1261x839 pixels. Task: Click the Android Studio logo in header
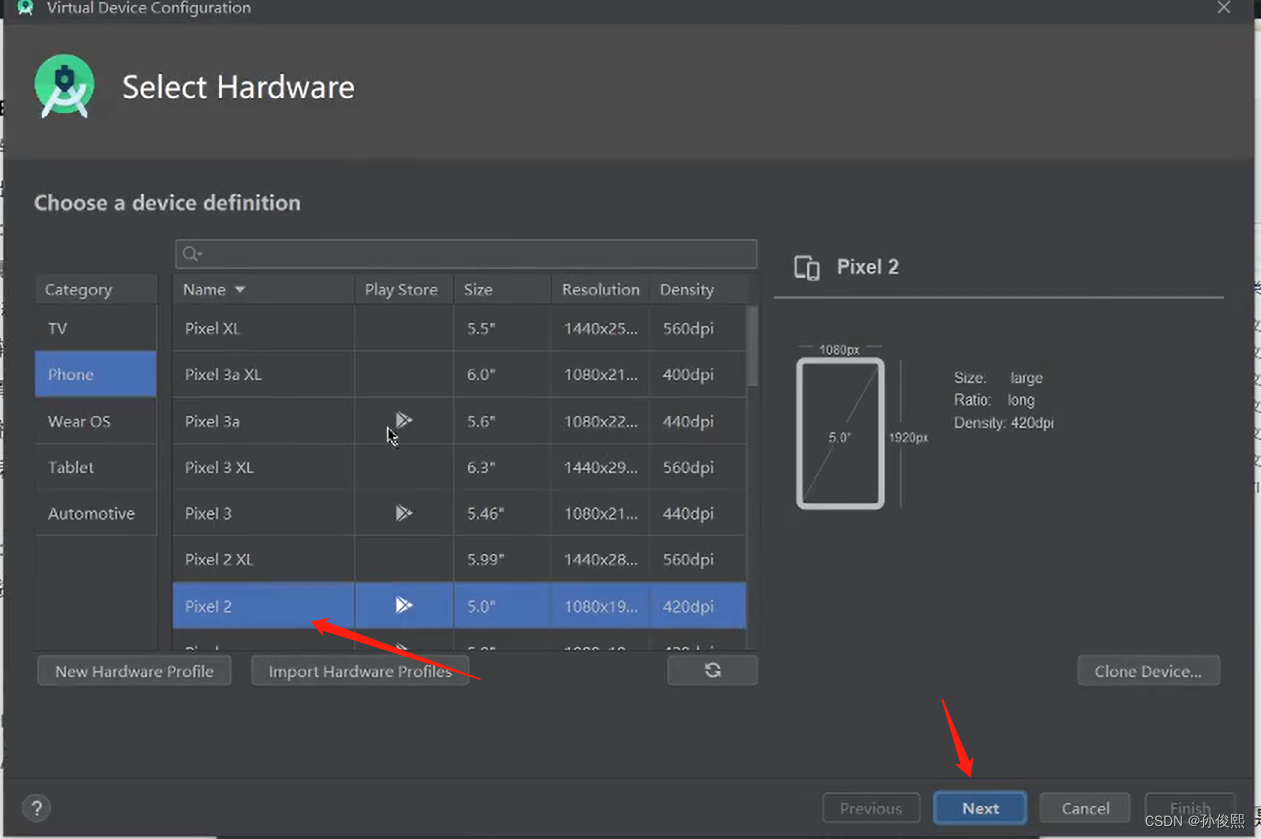coord(65,86)
